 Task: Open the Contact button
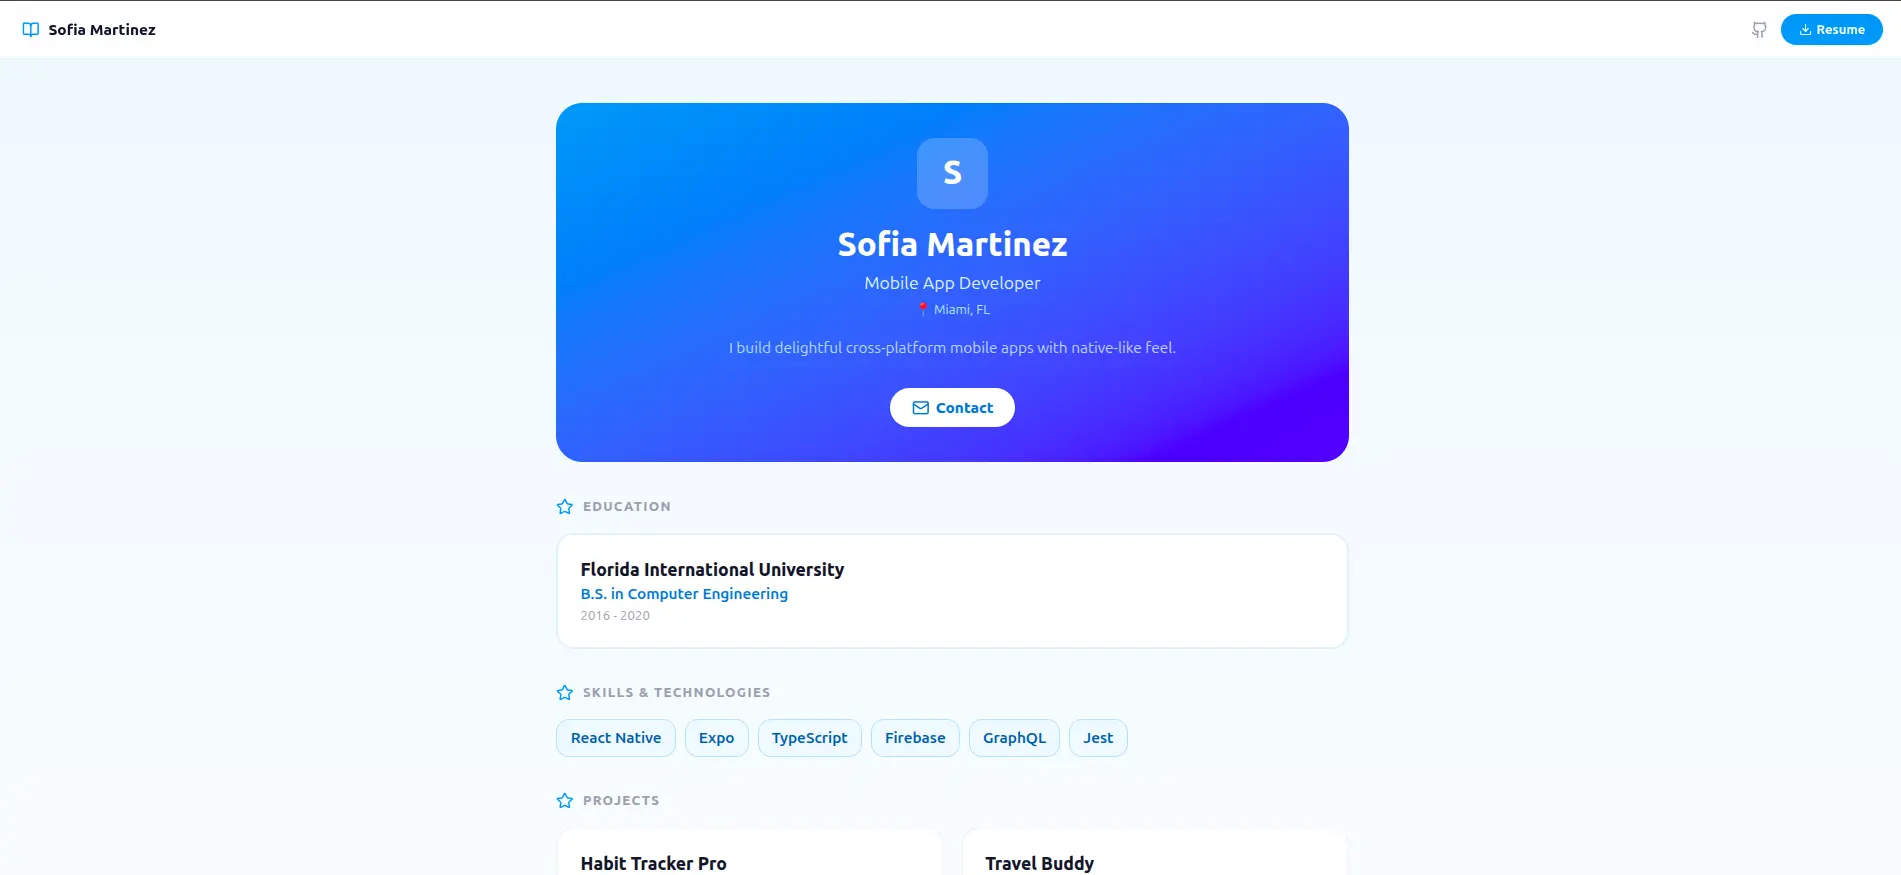[x=952, y=408]
